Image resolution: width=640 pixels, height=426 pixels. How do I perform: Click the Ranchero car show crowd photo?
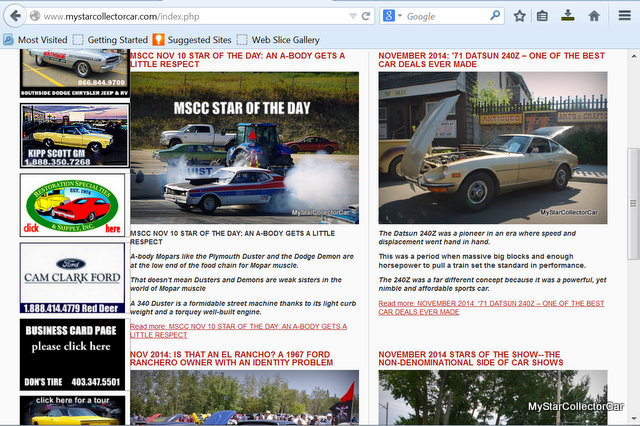[244, 397]
